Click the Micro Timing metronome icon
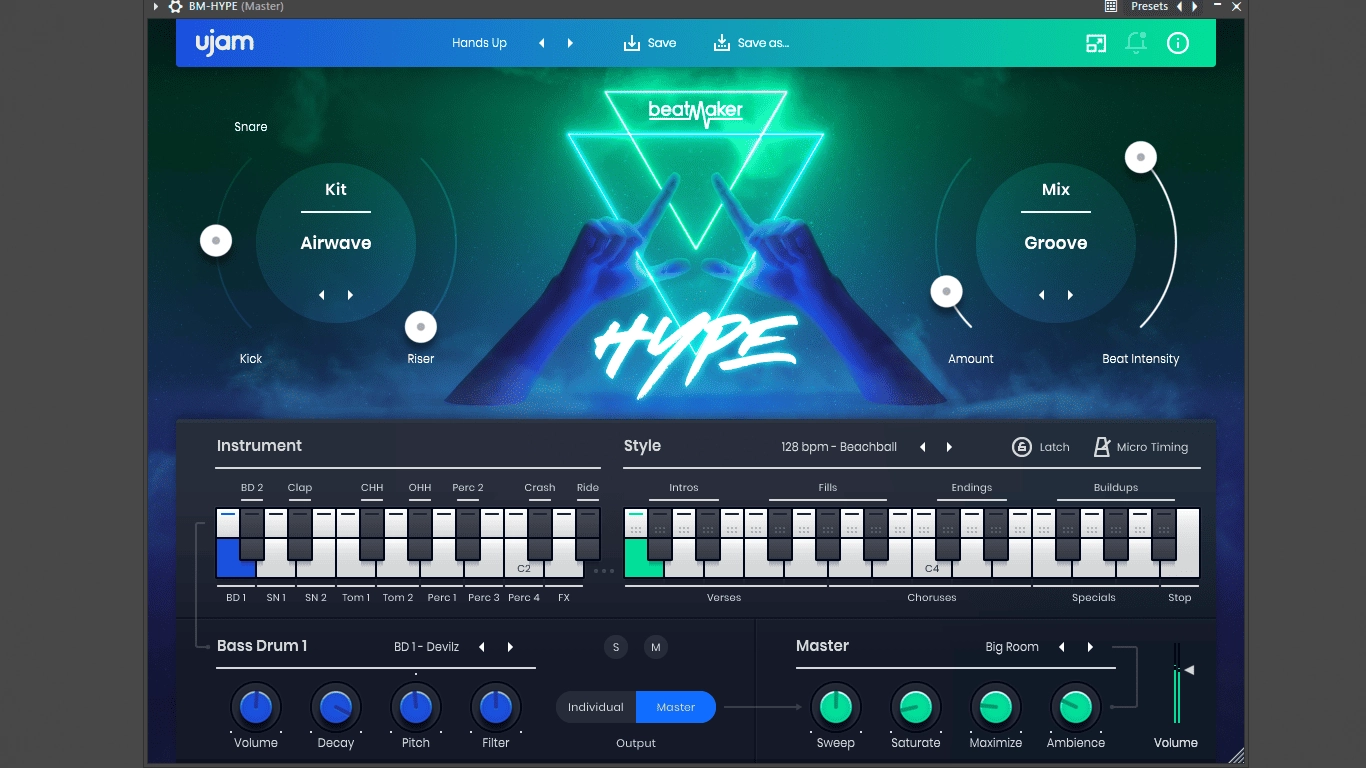1366x768 pixels. pos(1101,447)
